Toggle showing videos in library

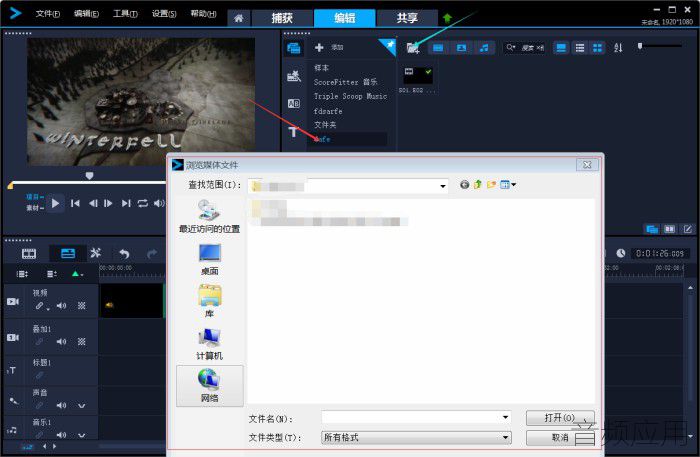point(438,48)
